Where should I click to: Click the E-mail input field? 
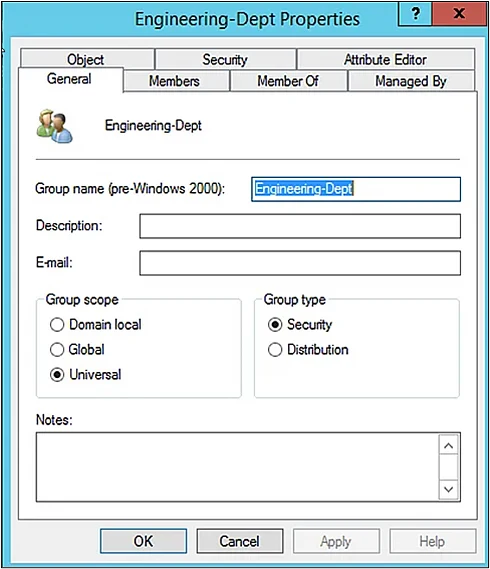[x=300, y=263]
